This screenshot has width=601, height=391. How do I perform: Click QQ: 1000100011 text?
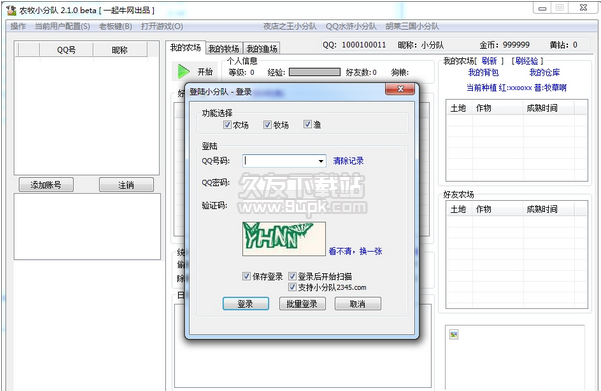tap(354, 45)
